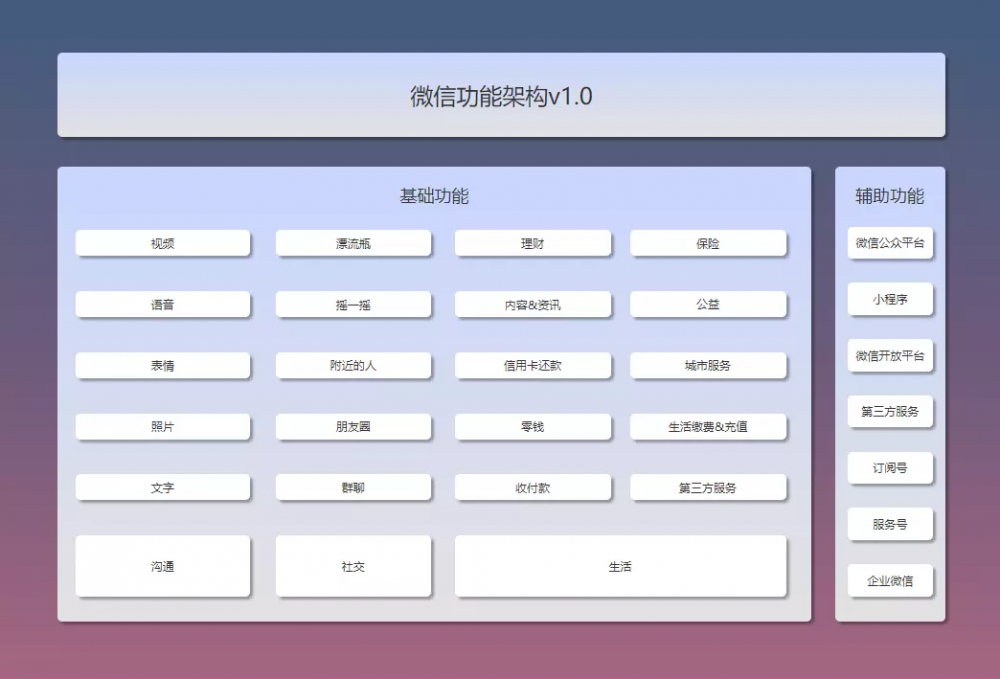This screenshot has width=1000, height=679.
Task: Select the 生活 category box
Action: tap(620, 566)
